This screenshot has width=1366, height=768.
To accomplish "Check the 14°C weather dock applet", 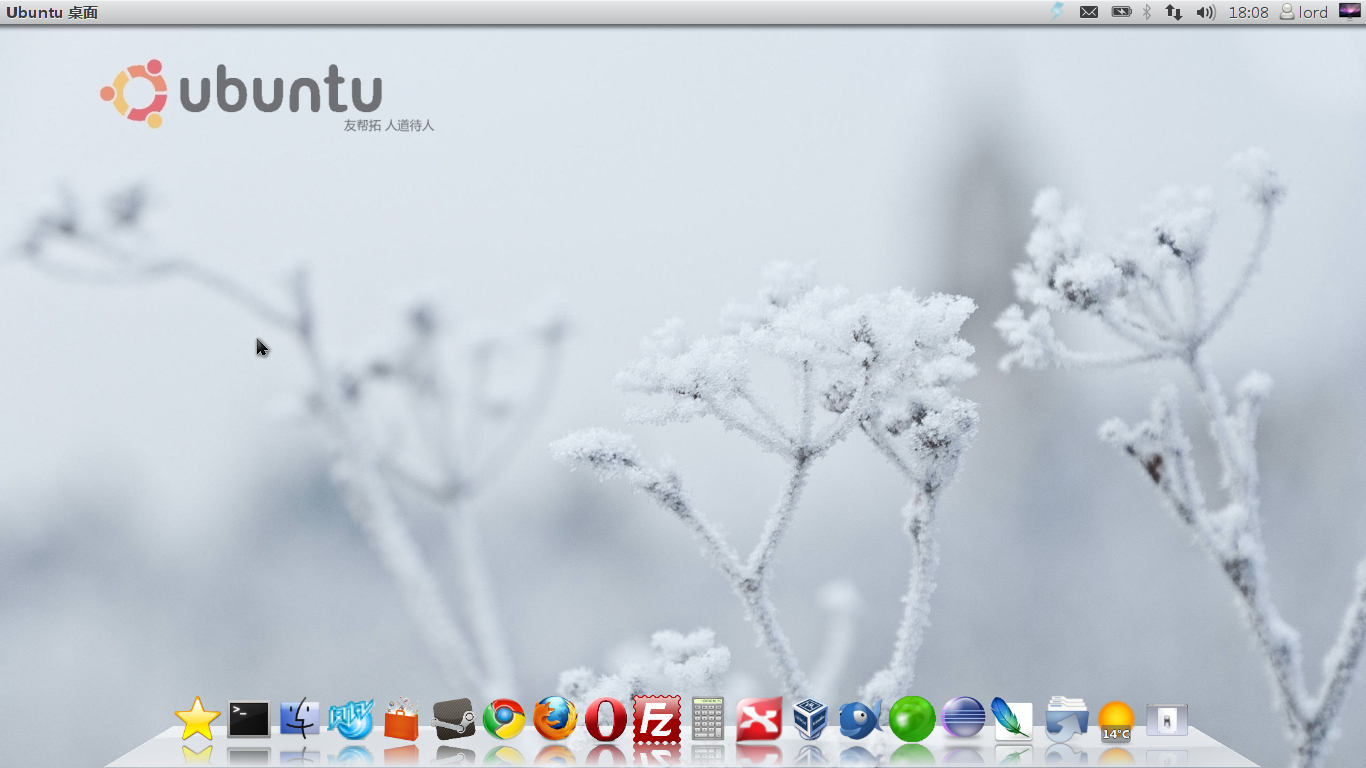I will [x=1116, y=721].
